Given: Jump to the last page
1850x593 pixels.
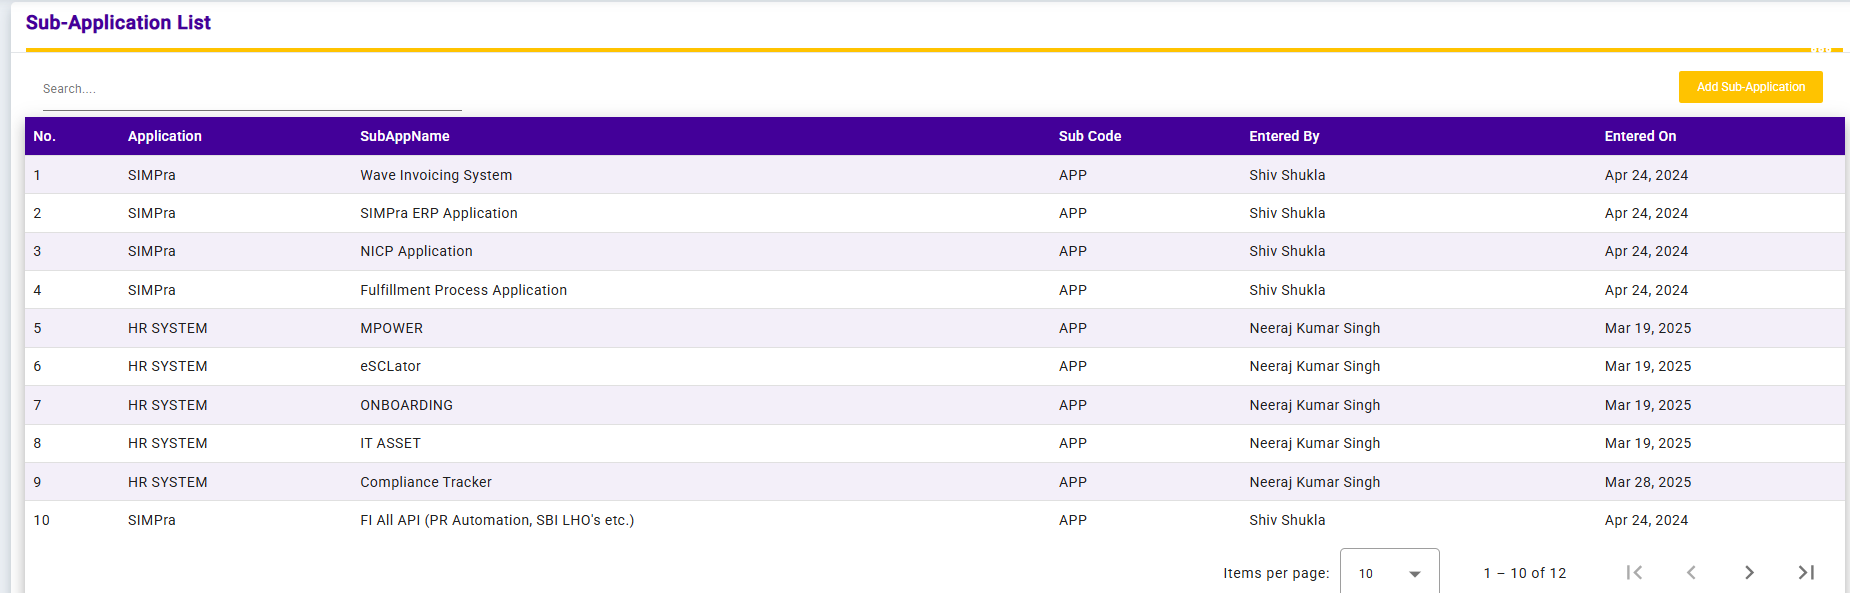Looking at the screenshot, I should (1806, 572).
